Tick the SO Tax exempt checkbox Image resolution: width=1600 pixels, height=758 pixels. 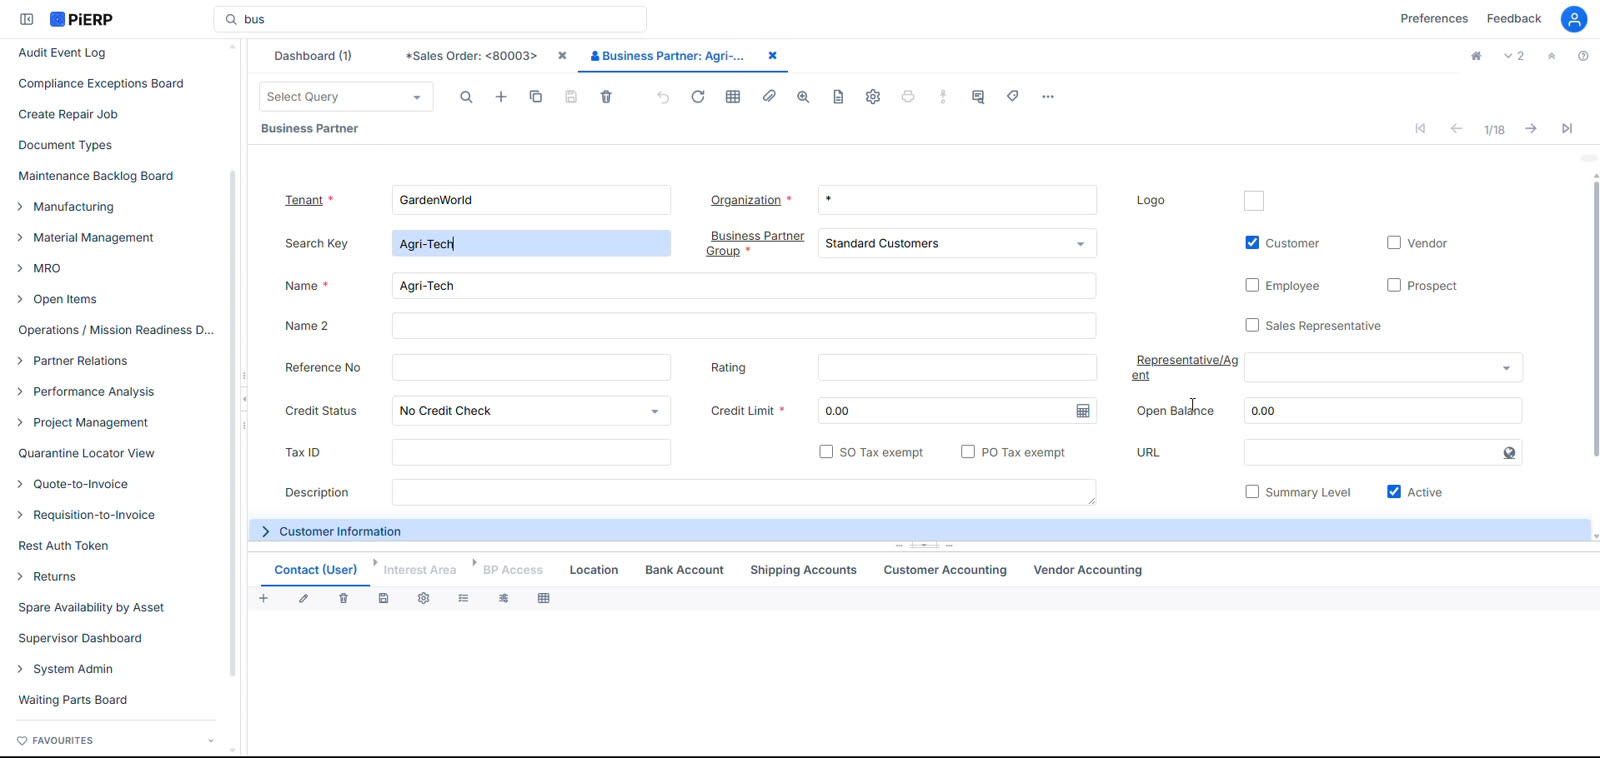pyautogui.click(x=826, y=452)
